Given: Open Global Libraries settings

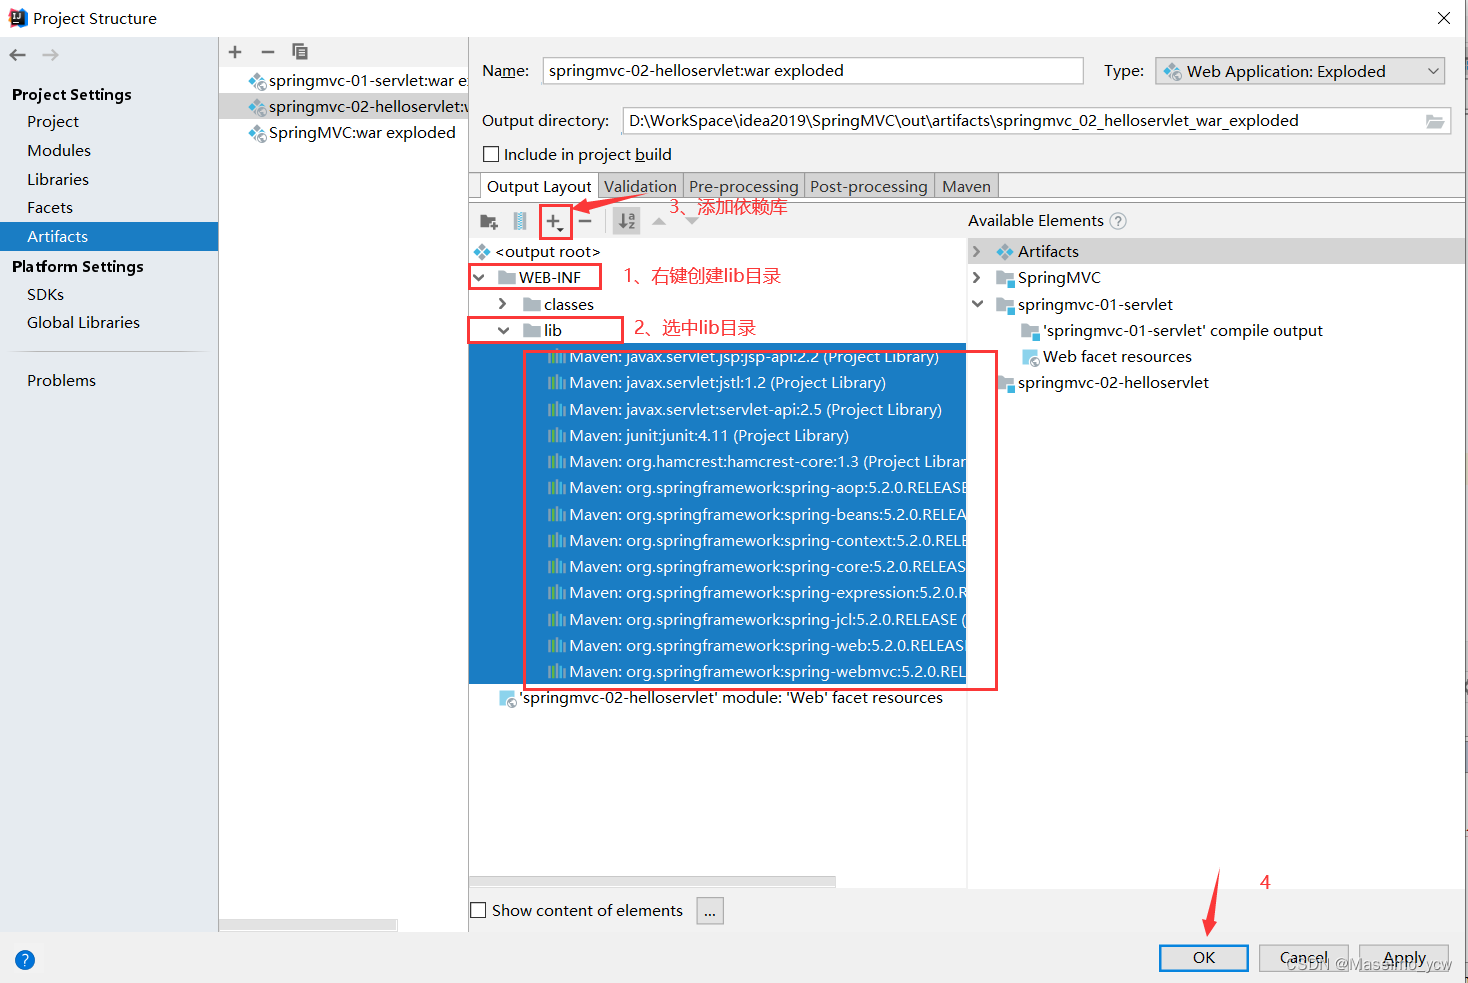Looking at the screenshot, I should point(83,322).
